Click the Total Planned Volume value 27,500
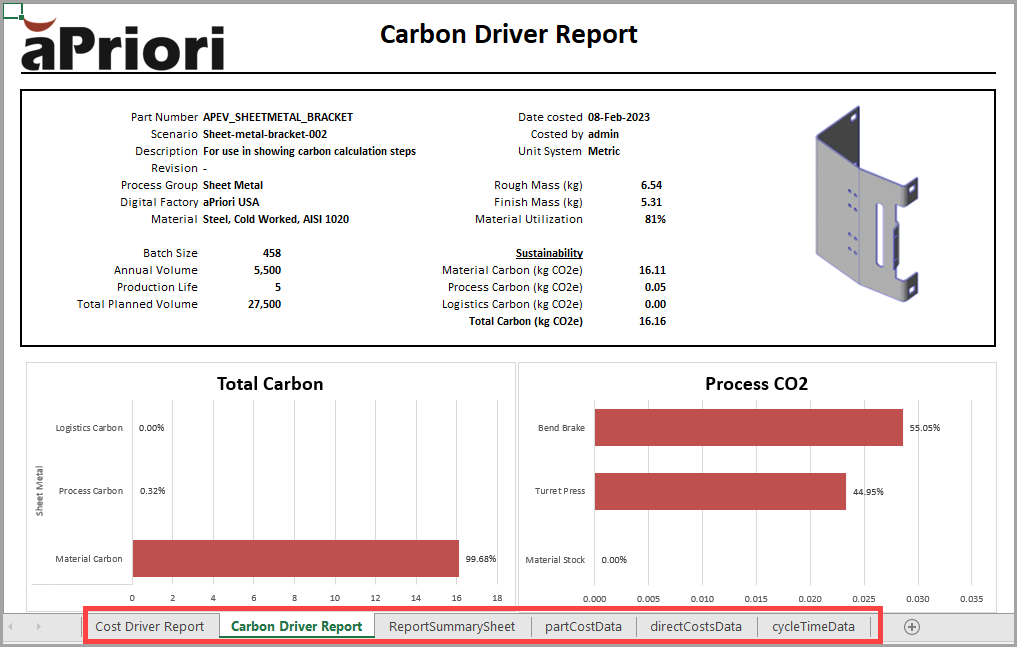 [265, 304]
